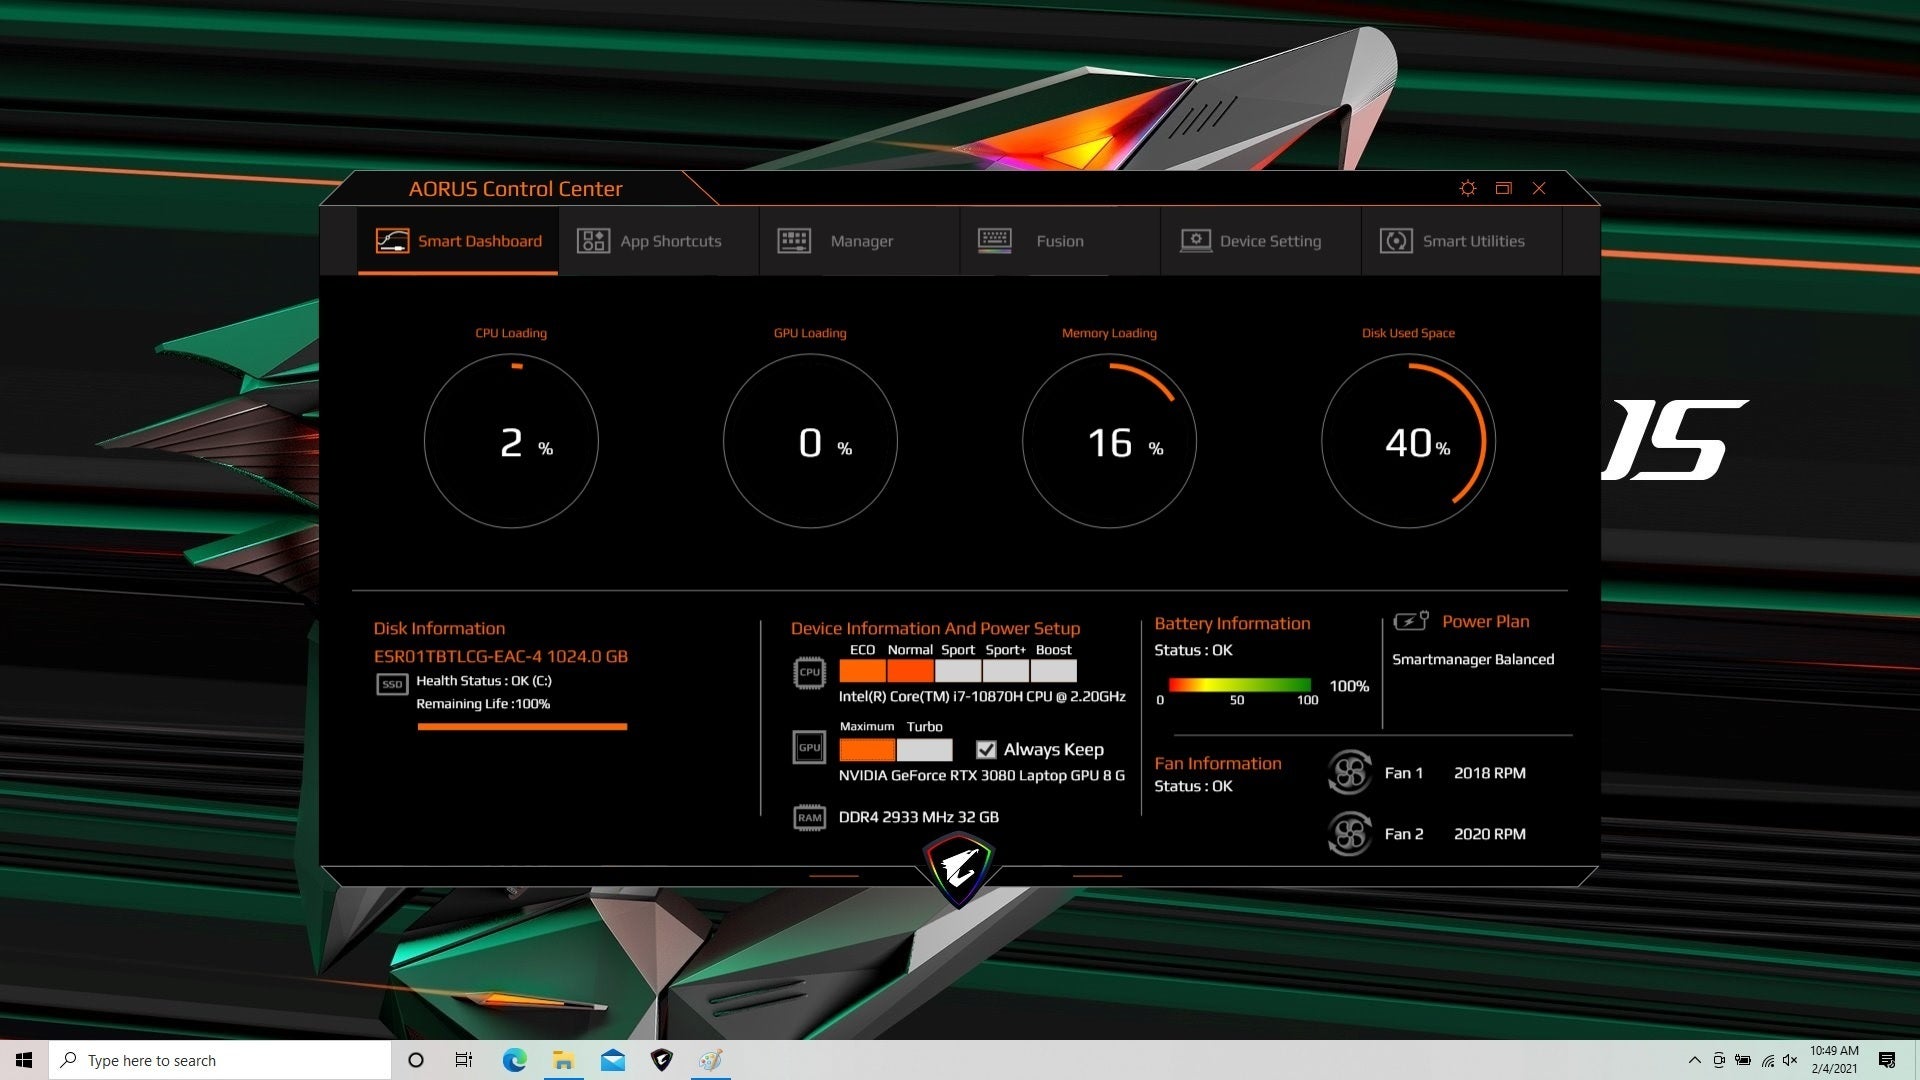Click the settings gear in the title bar
The height and width of the screenshot is (1080, 1920).
click(1468, 188)
